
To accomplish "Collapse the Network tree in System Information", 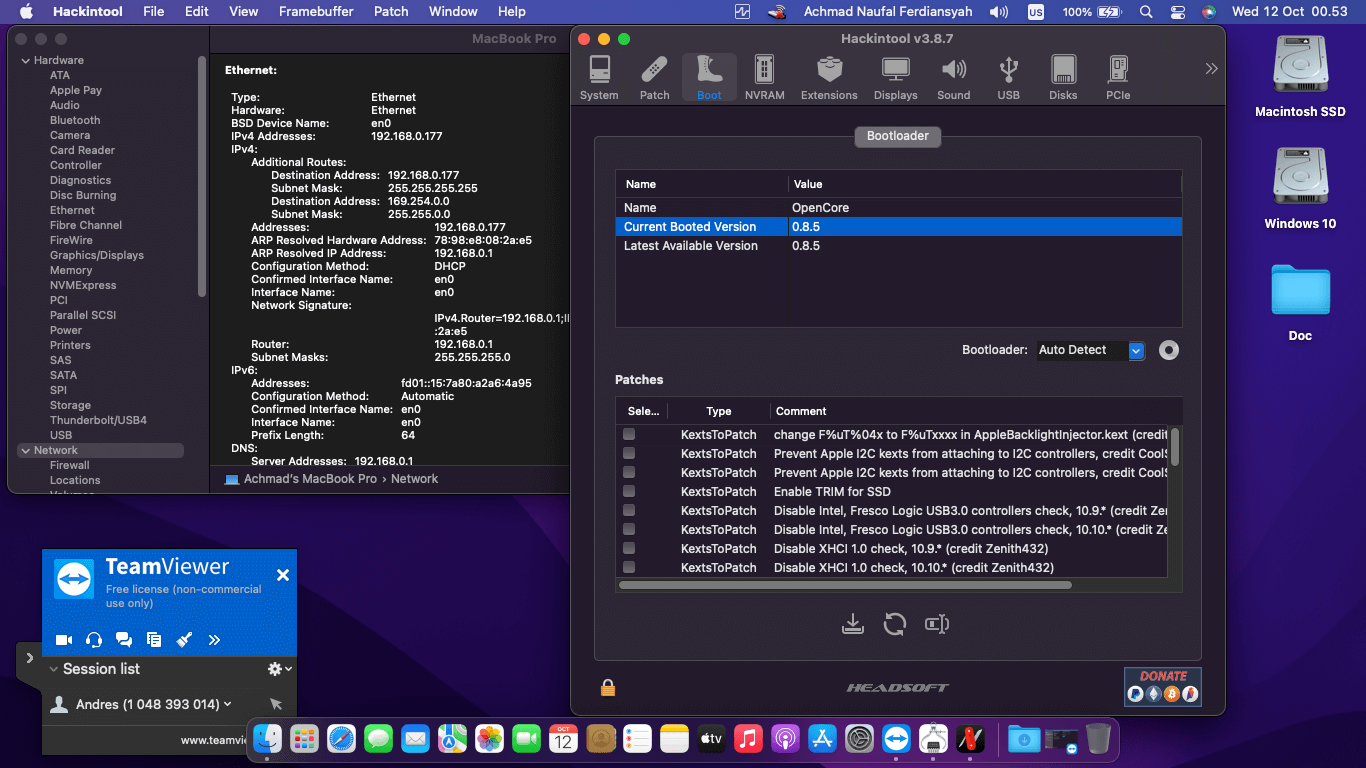I will click(25, 451).
